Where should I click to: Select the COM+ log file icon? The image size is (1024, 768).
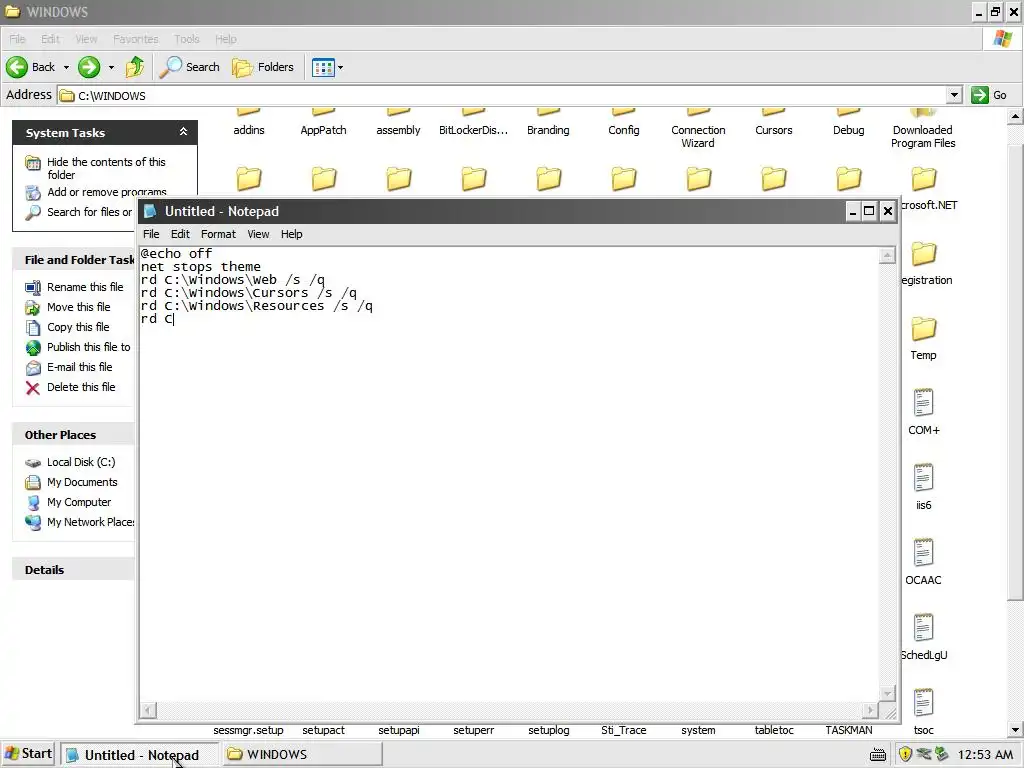pos(923,402)
